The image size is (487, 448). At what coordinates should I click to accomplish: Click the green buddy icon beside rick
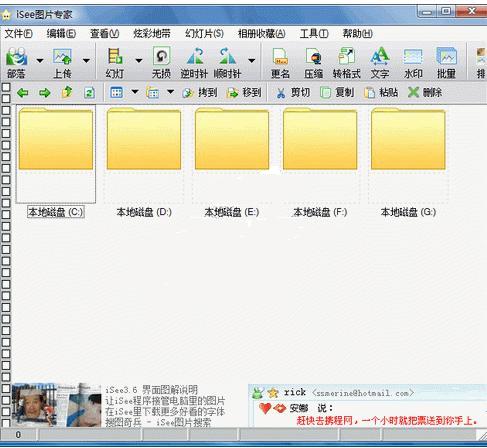point(258,393)
